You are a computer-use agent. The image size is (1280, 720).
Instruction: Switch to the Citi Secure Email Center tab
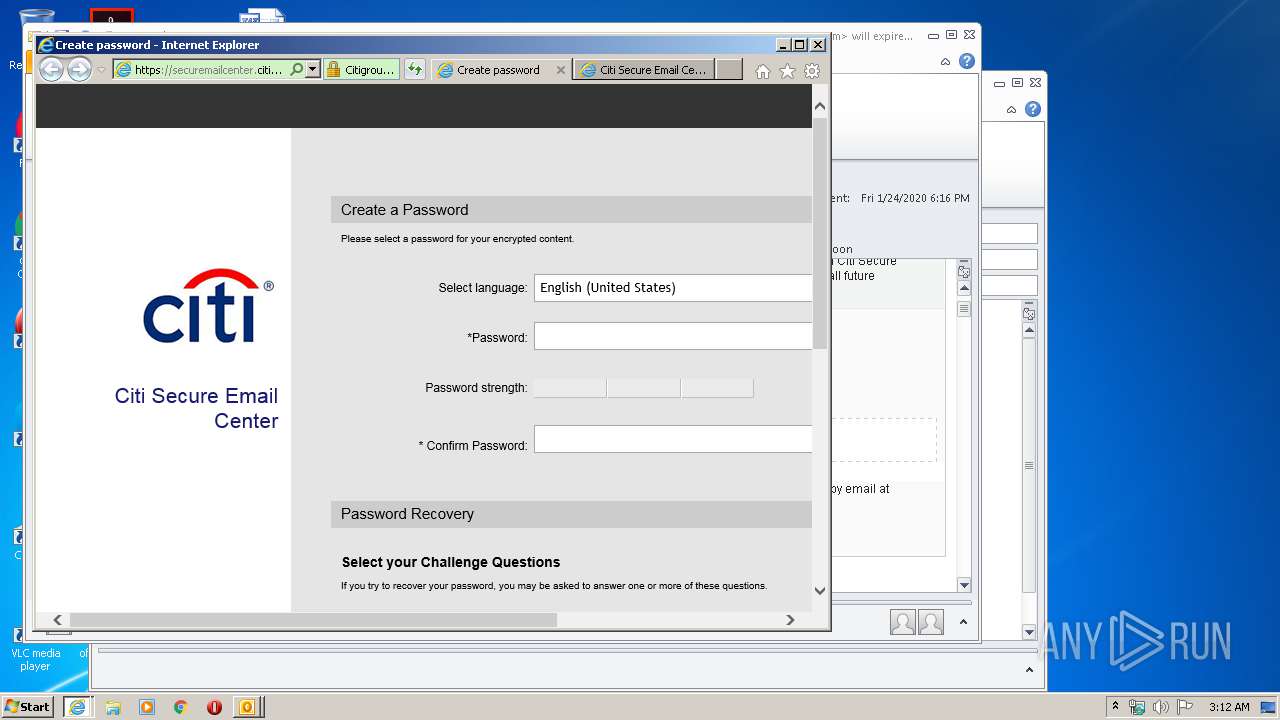click(x=644, y=70)
